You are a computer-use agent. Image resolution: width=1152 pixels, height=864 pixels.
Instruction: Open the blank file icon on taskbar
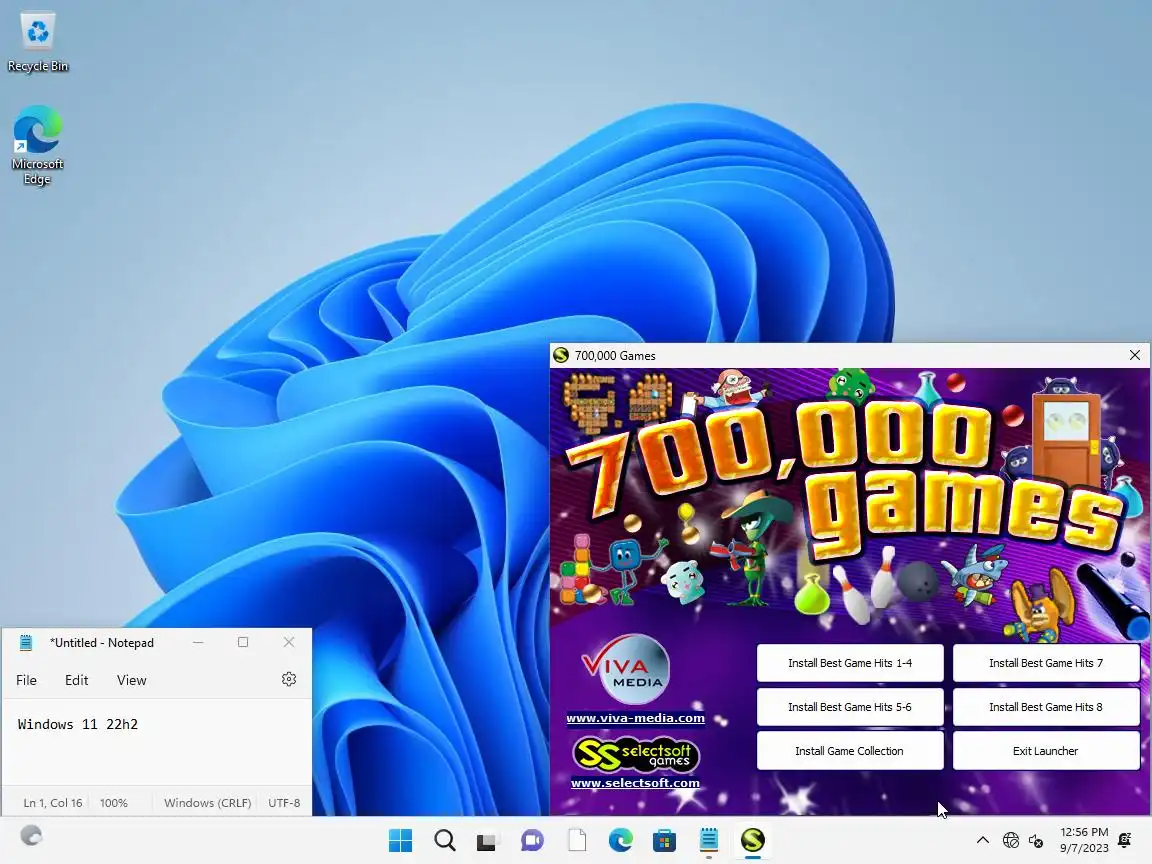pos(577,840)
